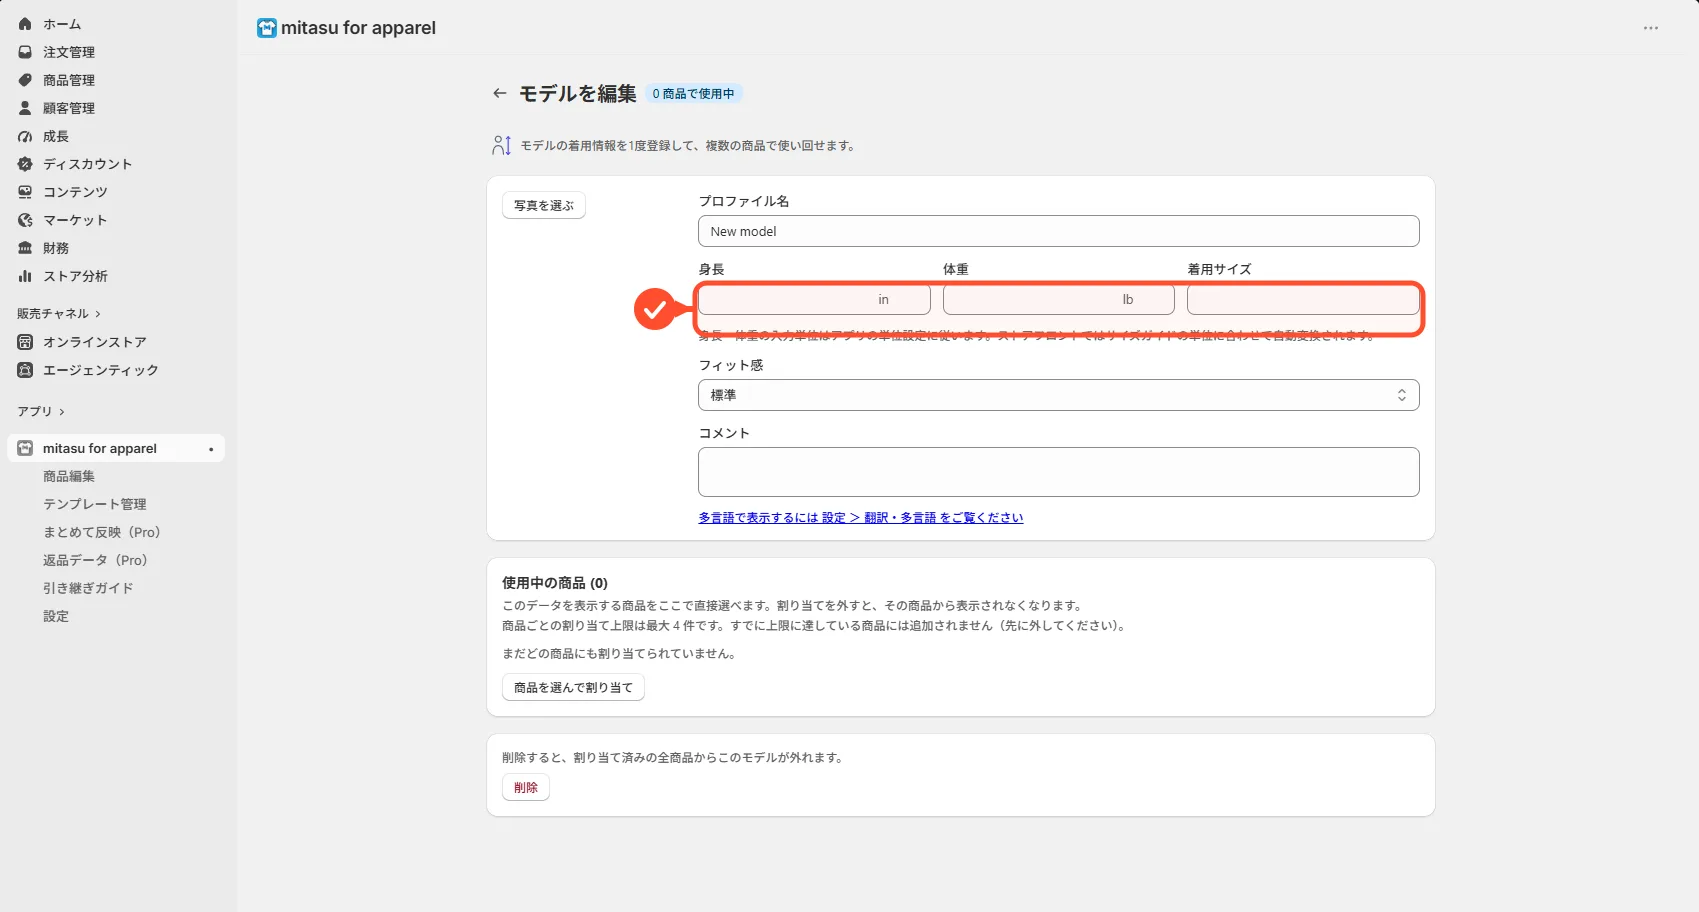The height and width of the screenshot is (912, 1699).
Task: Open the three-dot more menu
Action: pos(1651,28)
